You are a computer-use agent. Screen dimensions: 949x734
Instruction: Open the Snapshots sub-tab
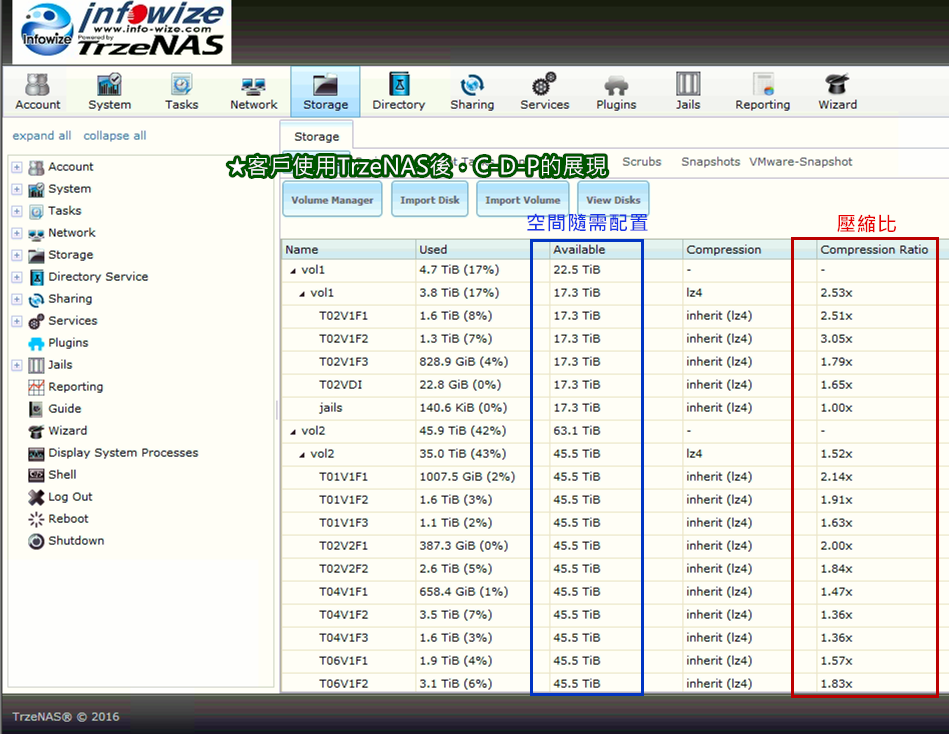click(x=711, y=162)
